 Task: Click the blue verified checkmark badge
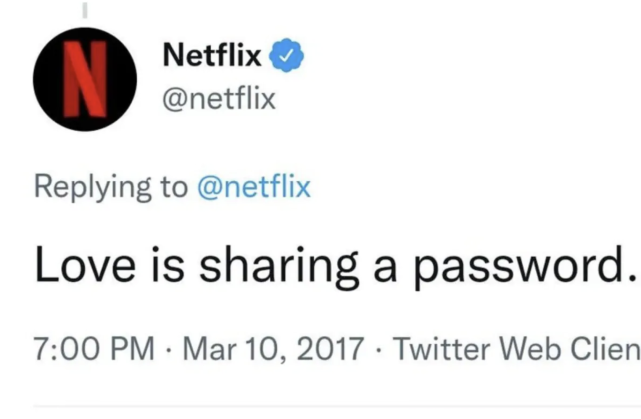[288, 56]
